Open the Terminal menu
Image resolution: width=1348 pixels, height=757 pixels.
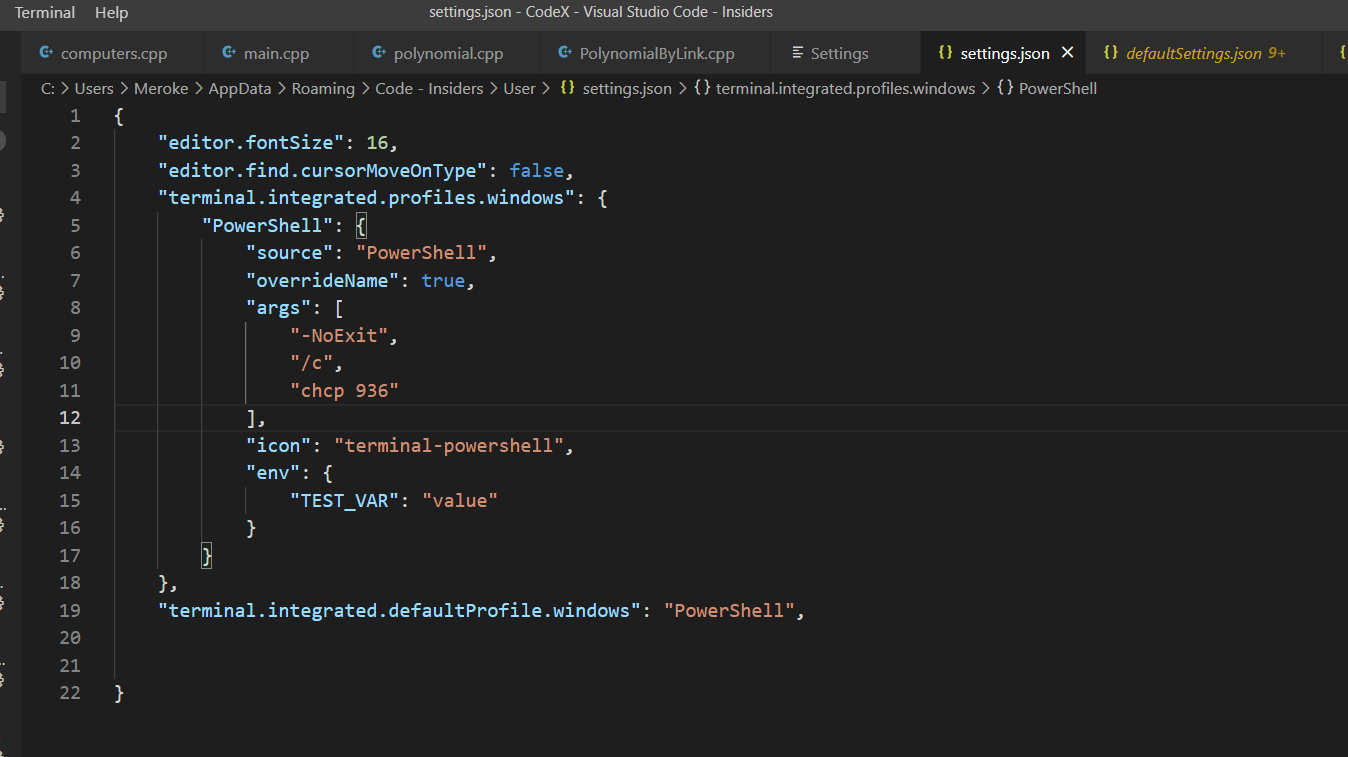tap(45, 12)
